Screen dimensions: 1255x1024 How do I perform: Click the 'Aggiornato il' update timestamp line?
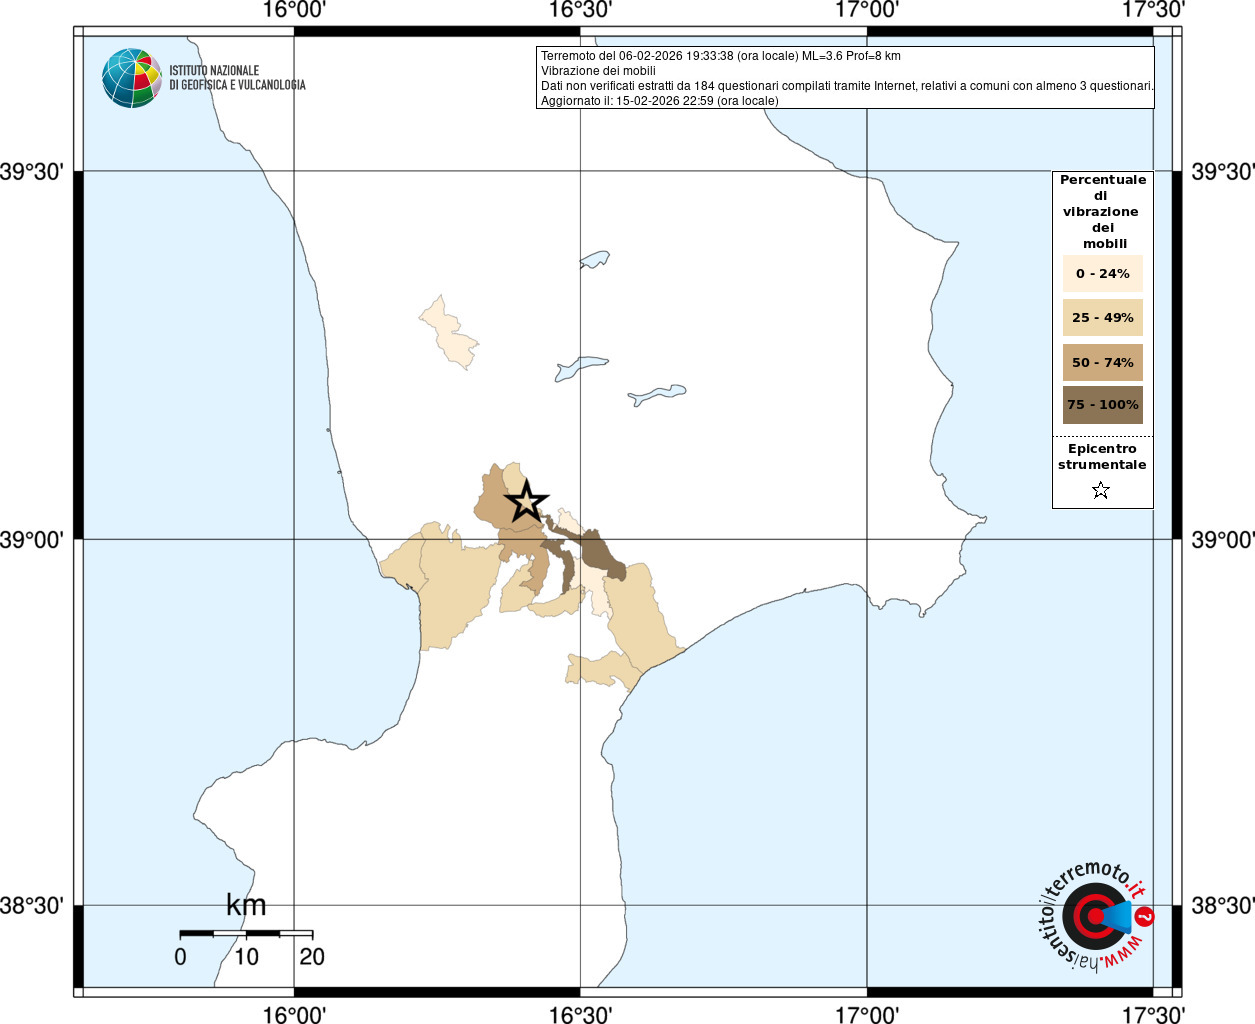click(x=659, y=101)
